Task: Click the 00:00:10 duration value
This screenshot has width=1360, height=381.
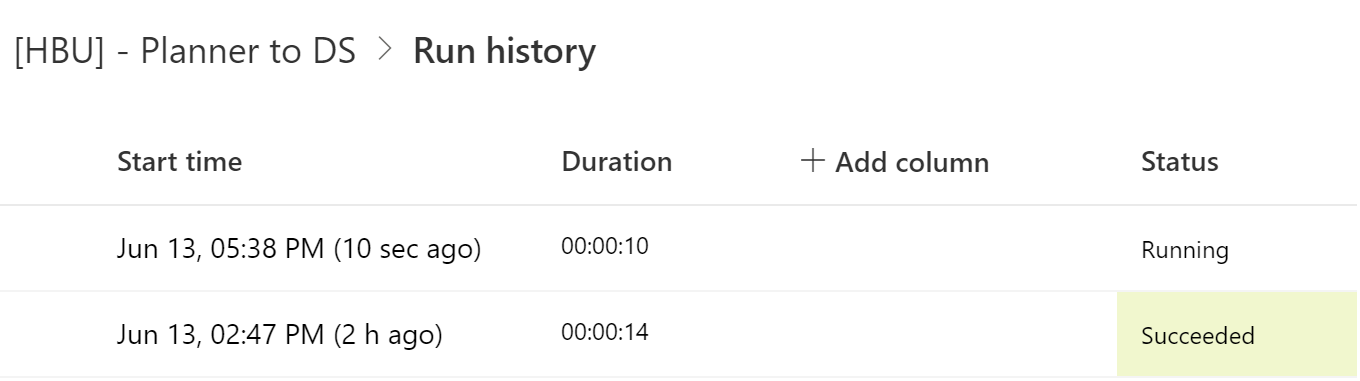Action: (x=605, y=247)
